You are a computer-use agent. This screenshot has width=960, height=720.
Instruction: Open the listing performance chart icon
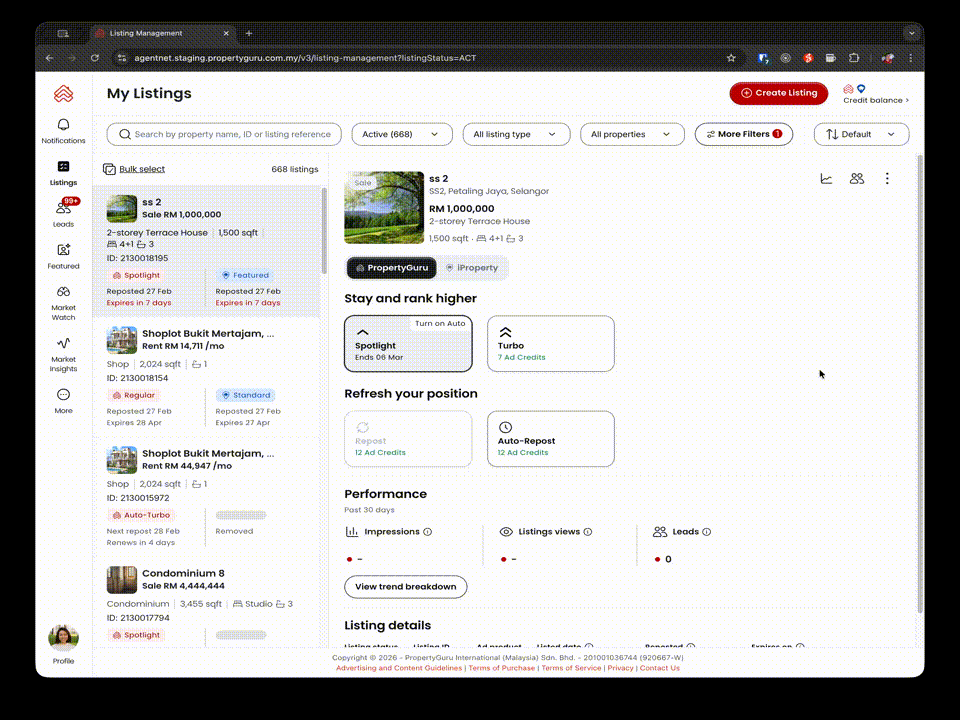point(826,179)
